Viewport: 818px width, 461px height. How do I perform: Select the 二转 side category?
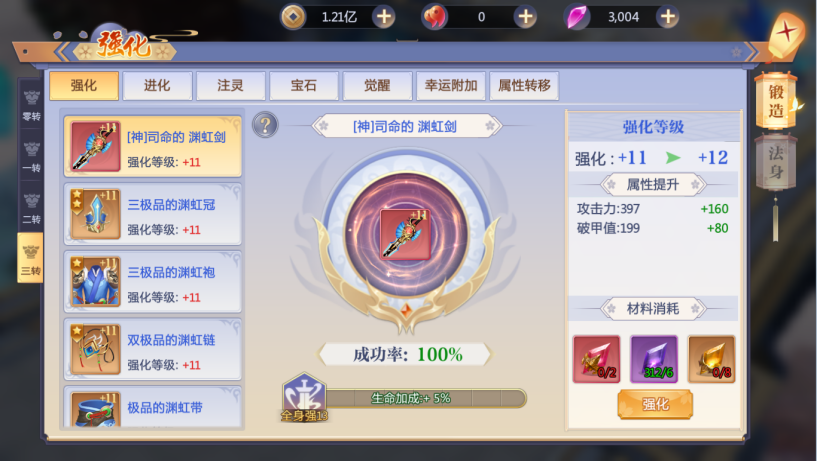tap(31, 208)
